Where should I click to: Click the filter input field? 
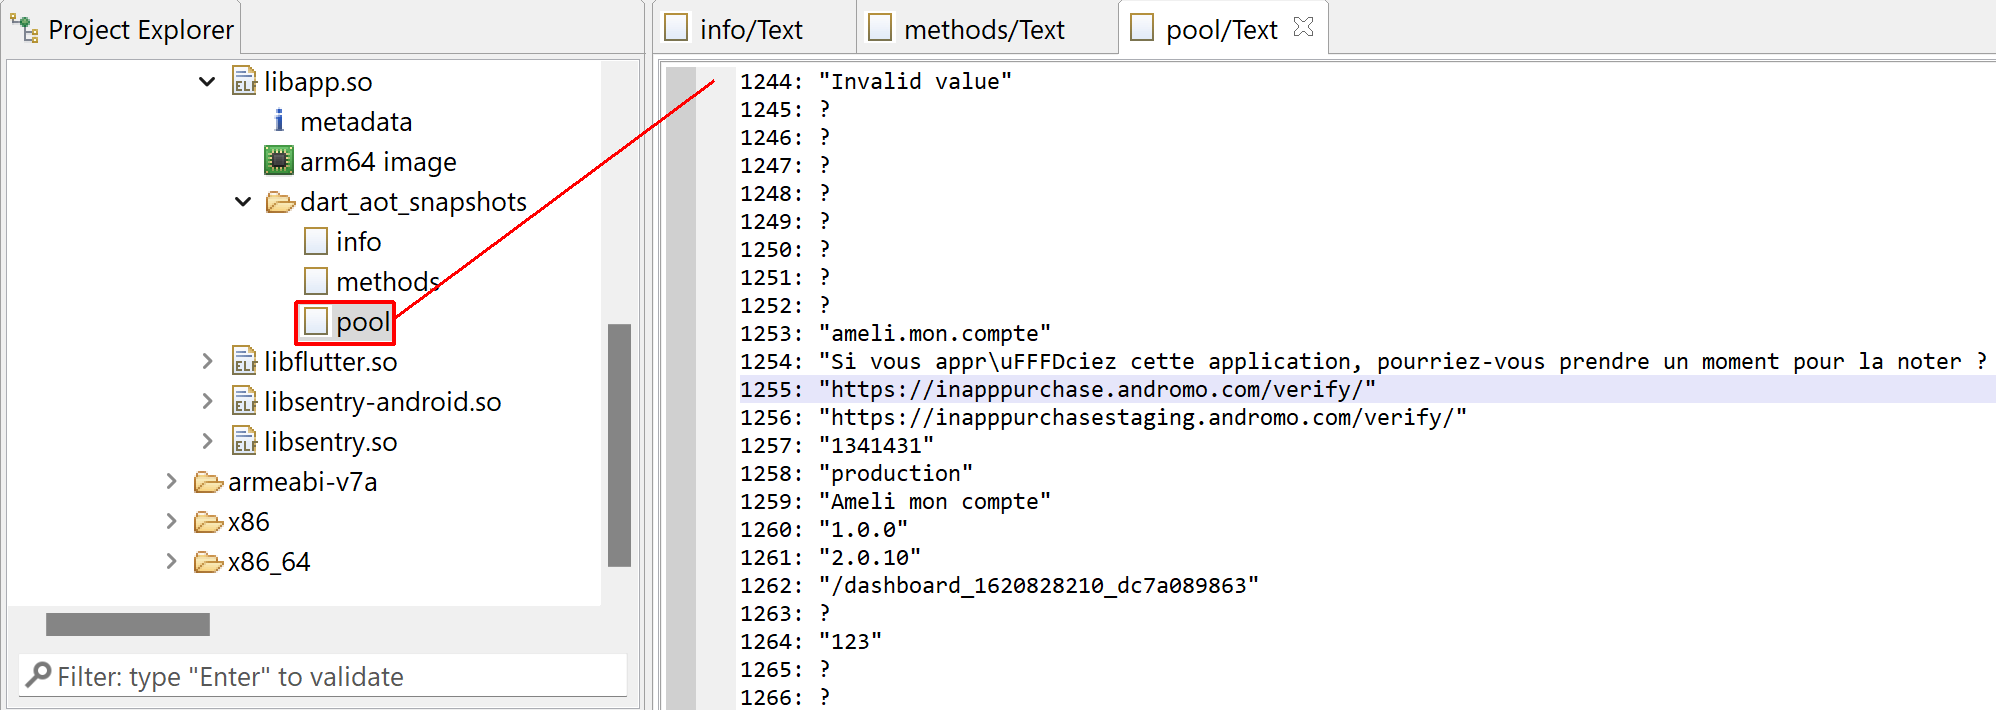tap(323, 676)
